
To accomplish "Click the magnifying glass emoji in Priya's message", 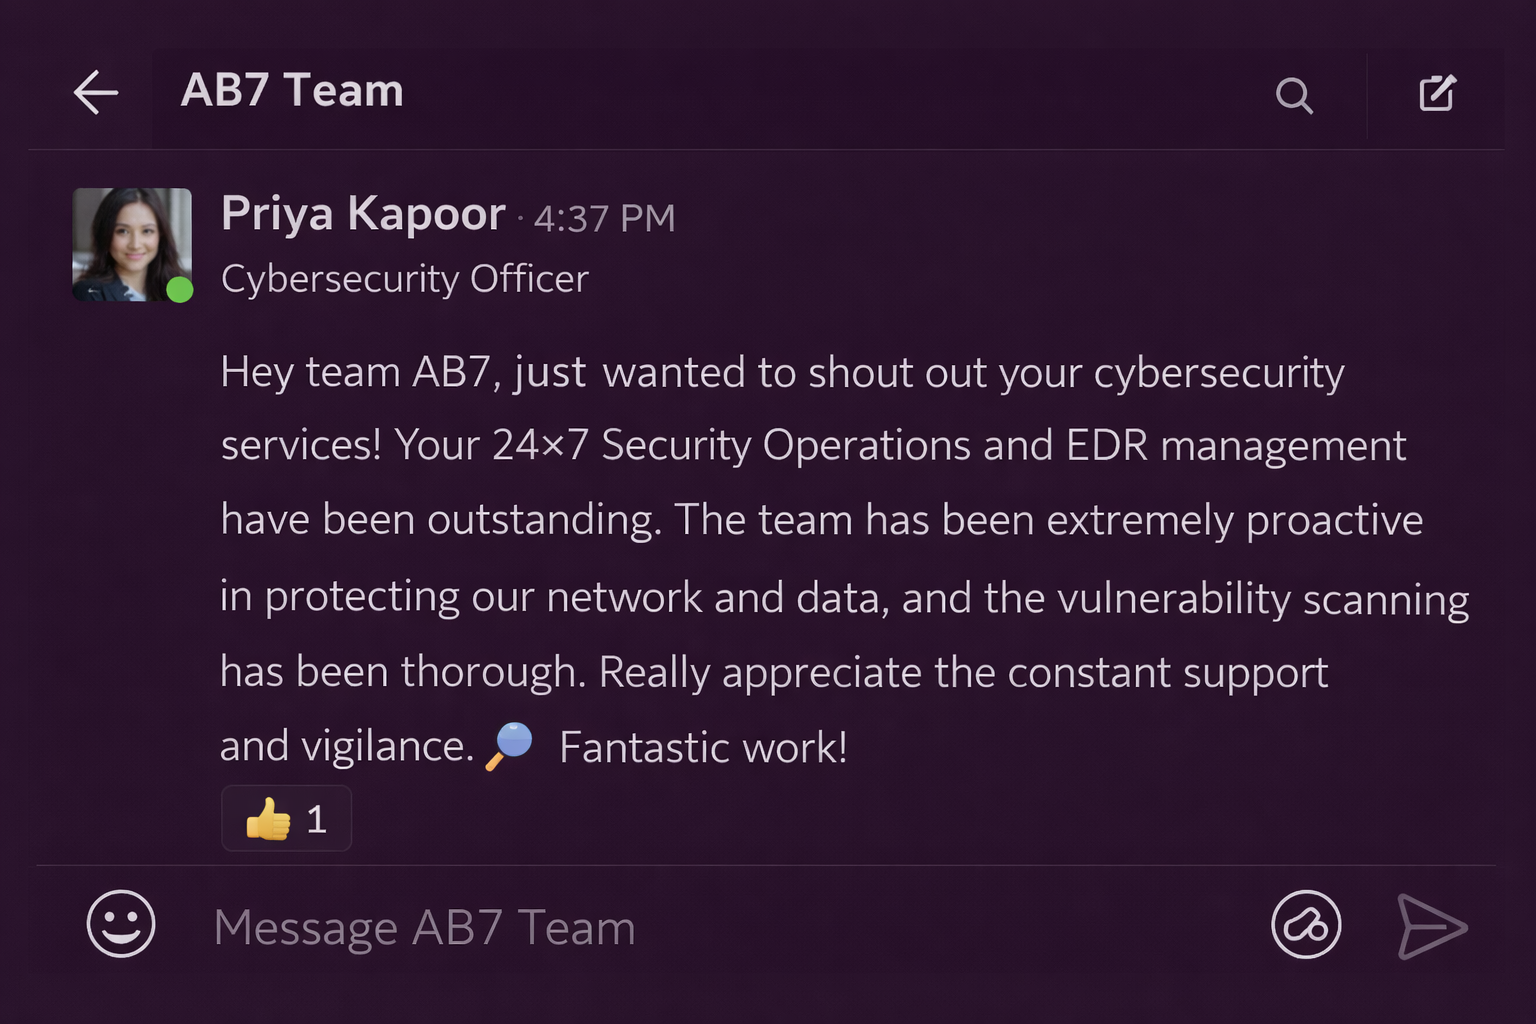I will tap(508, 745).
